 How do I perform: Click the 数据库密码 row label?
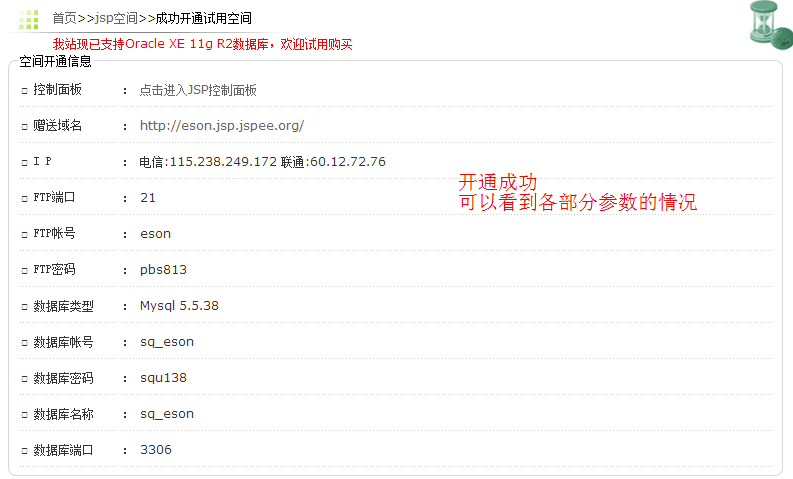[63, 378]
